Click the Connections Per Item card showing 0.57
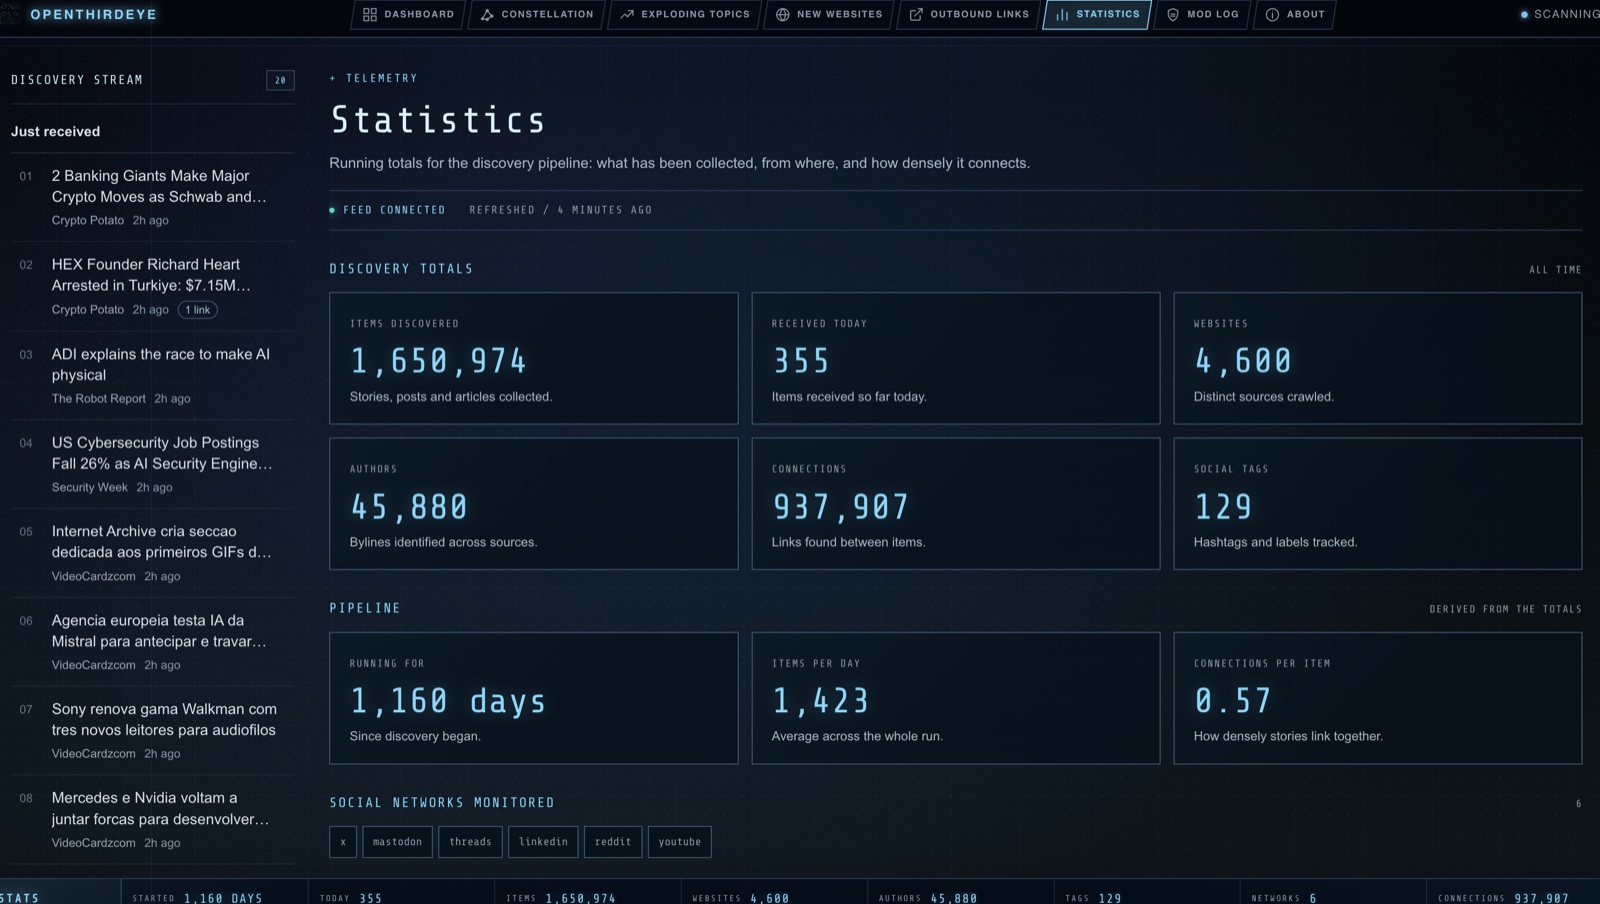 pos(1378,698)
